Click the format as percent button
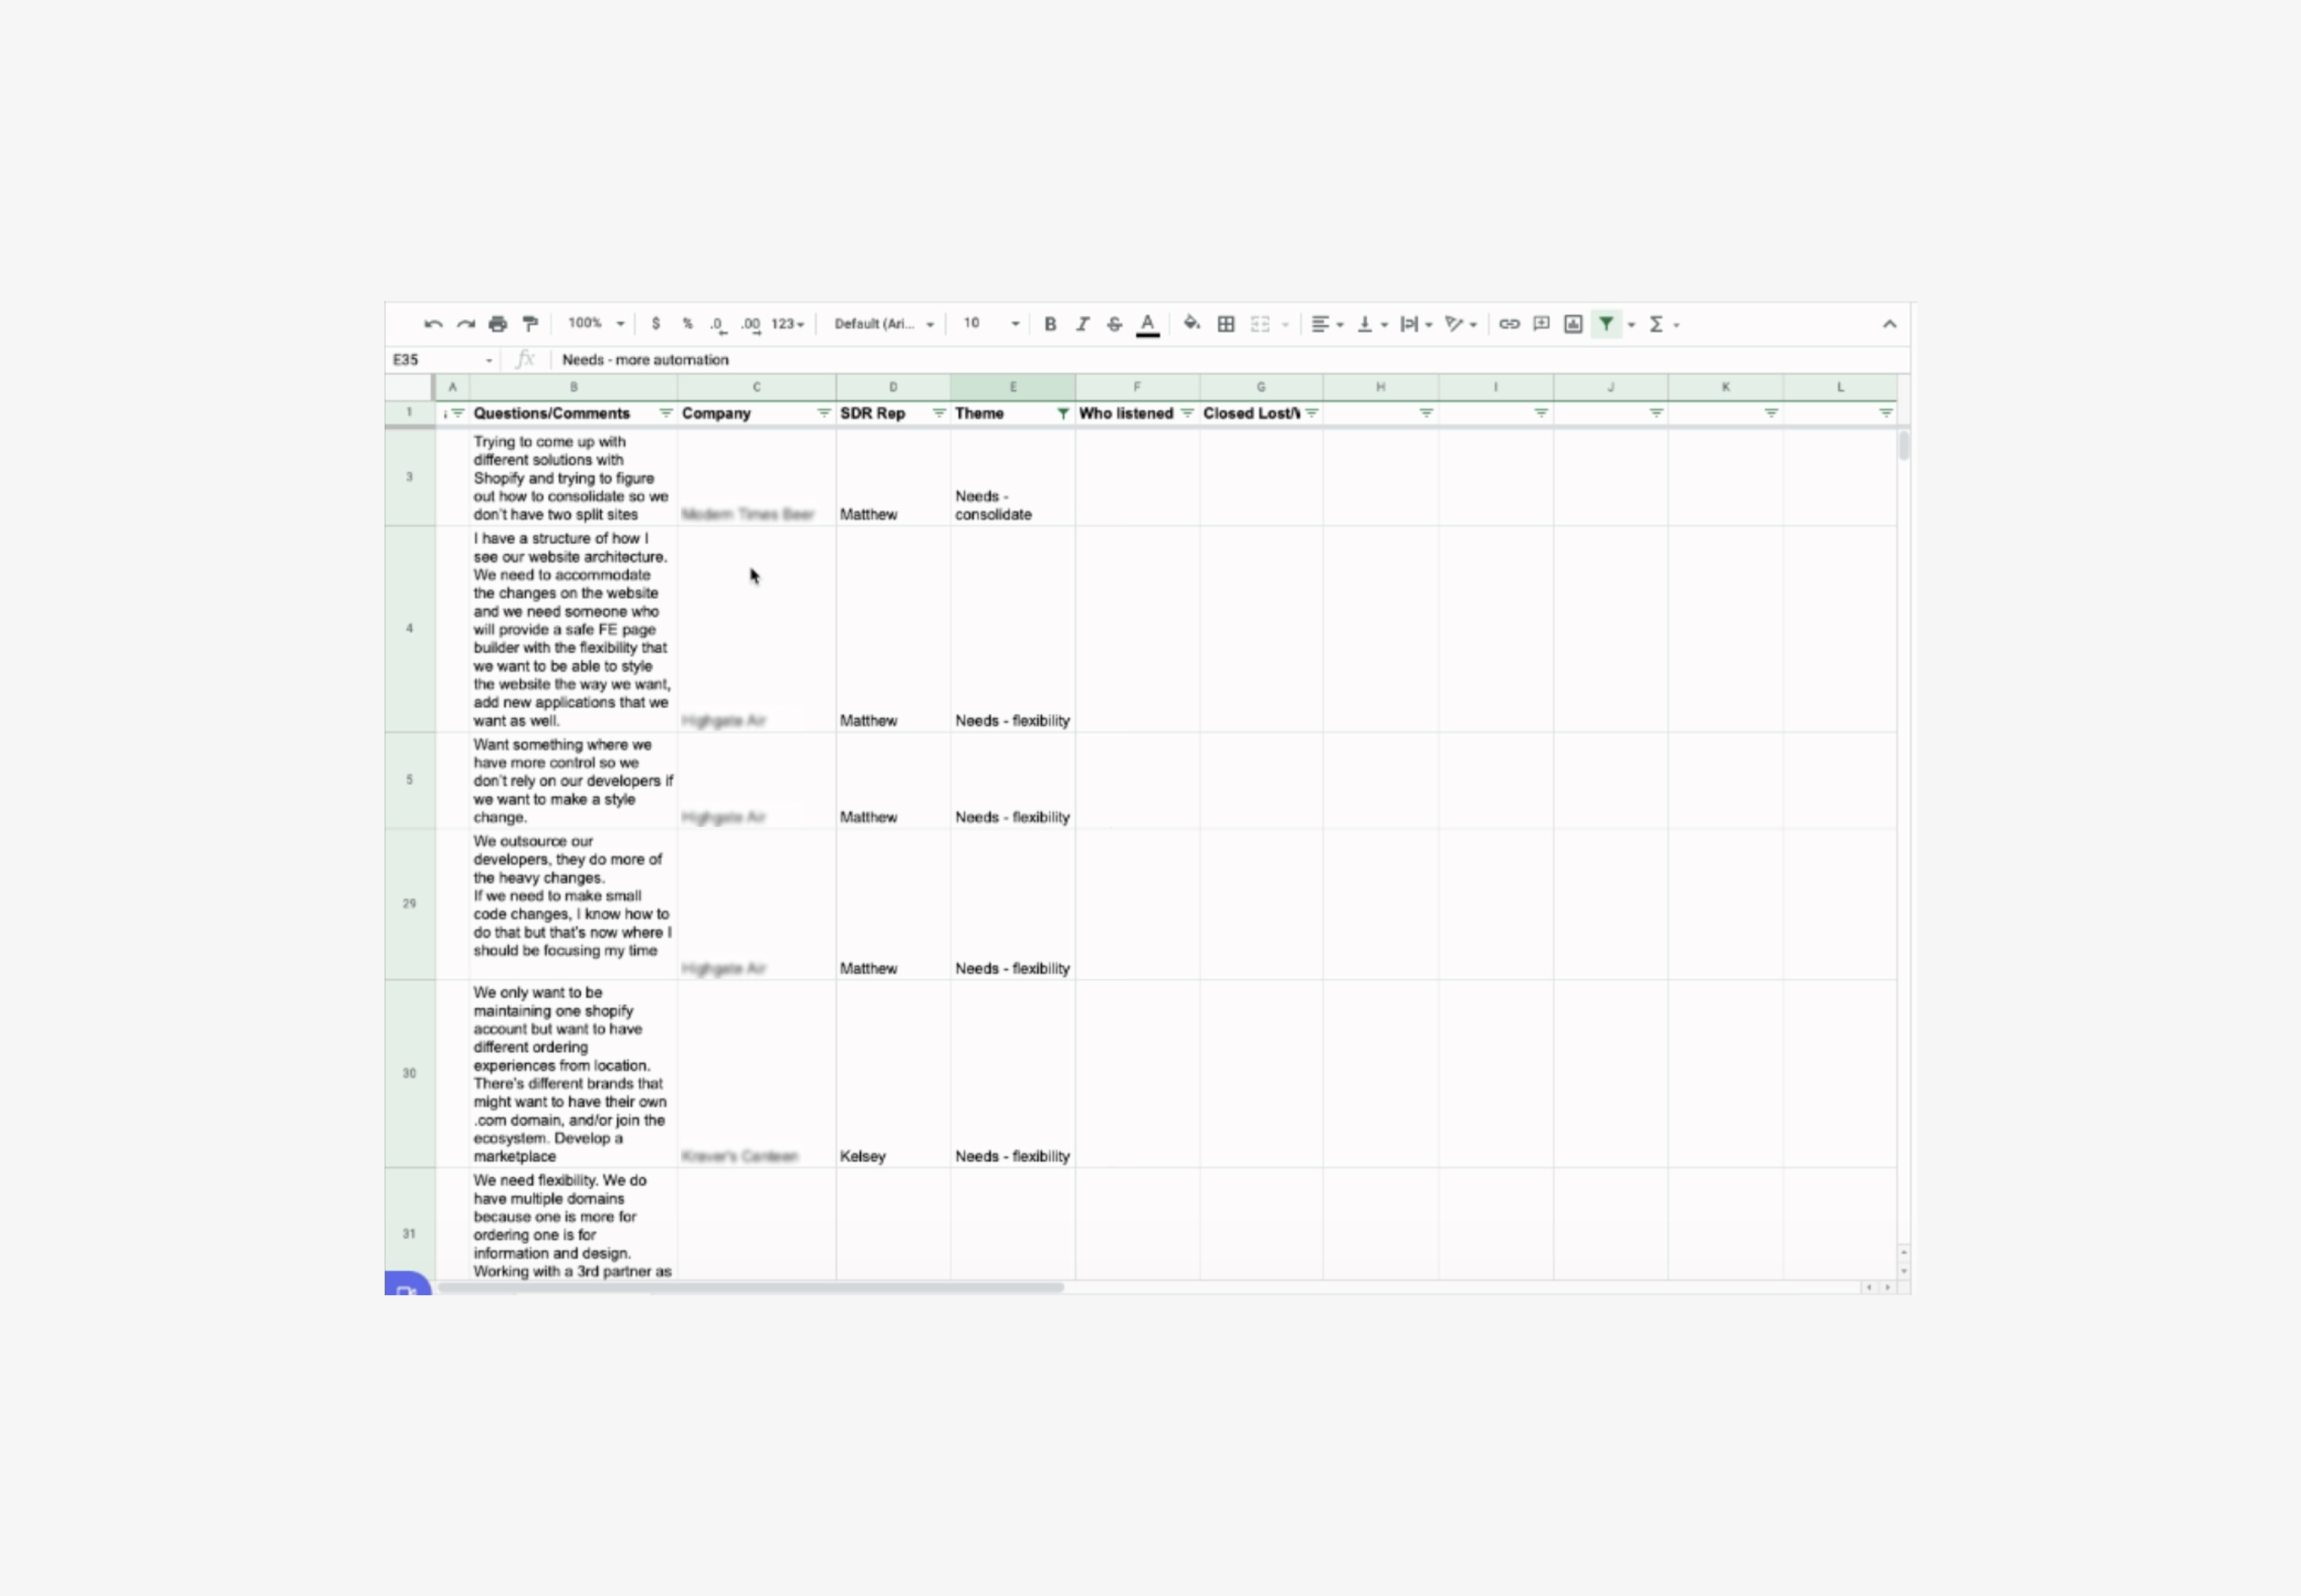2301x1596 pixels. [687, 324]
